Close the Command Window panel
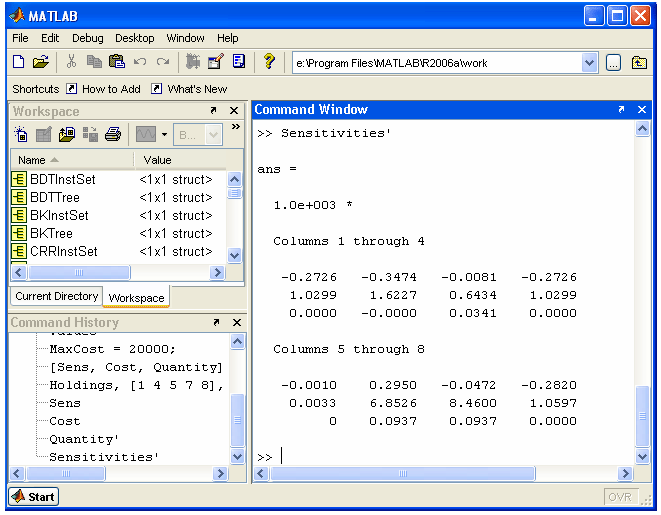This screenshot has width=661, height=515. [642, 110]
